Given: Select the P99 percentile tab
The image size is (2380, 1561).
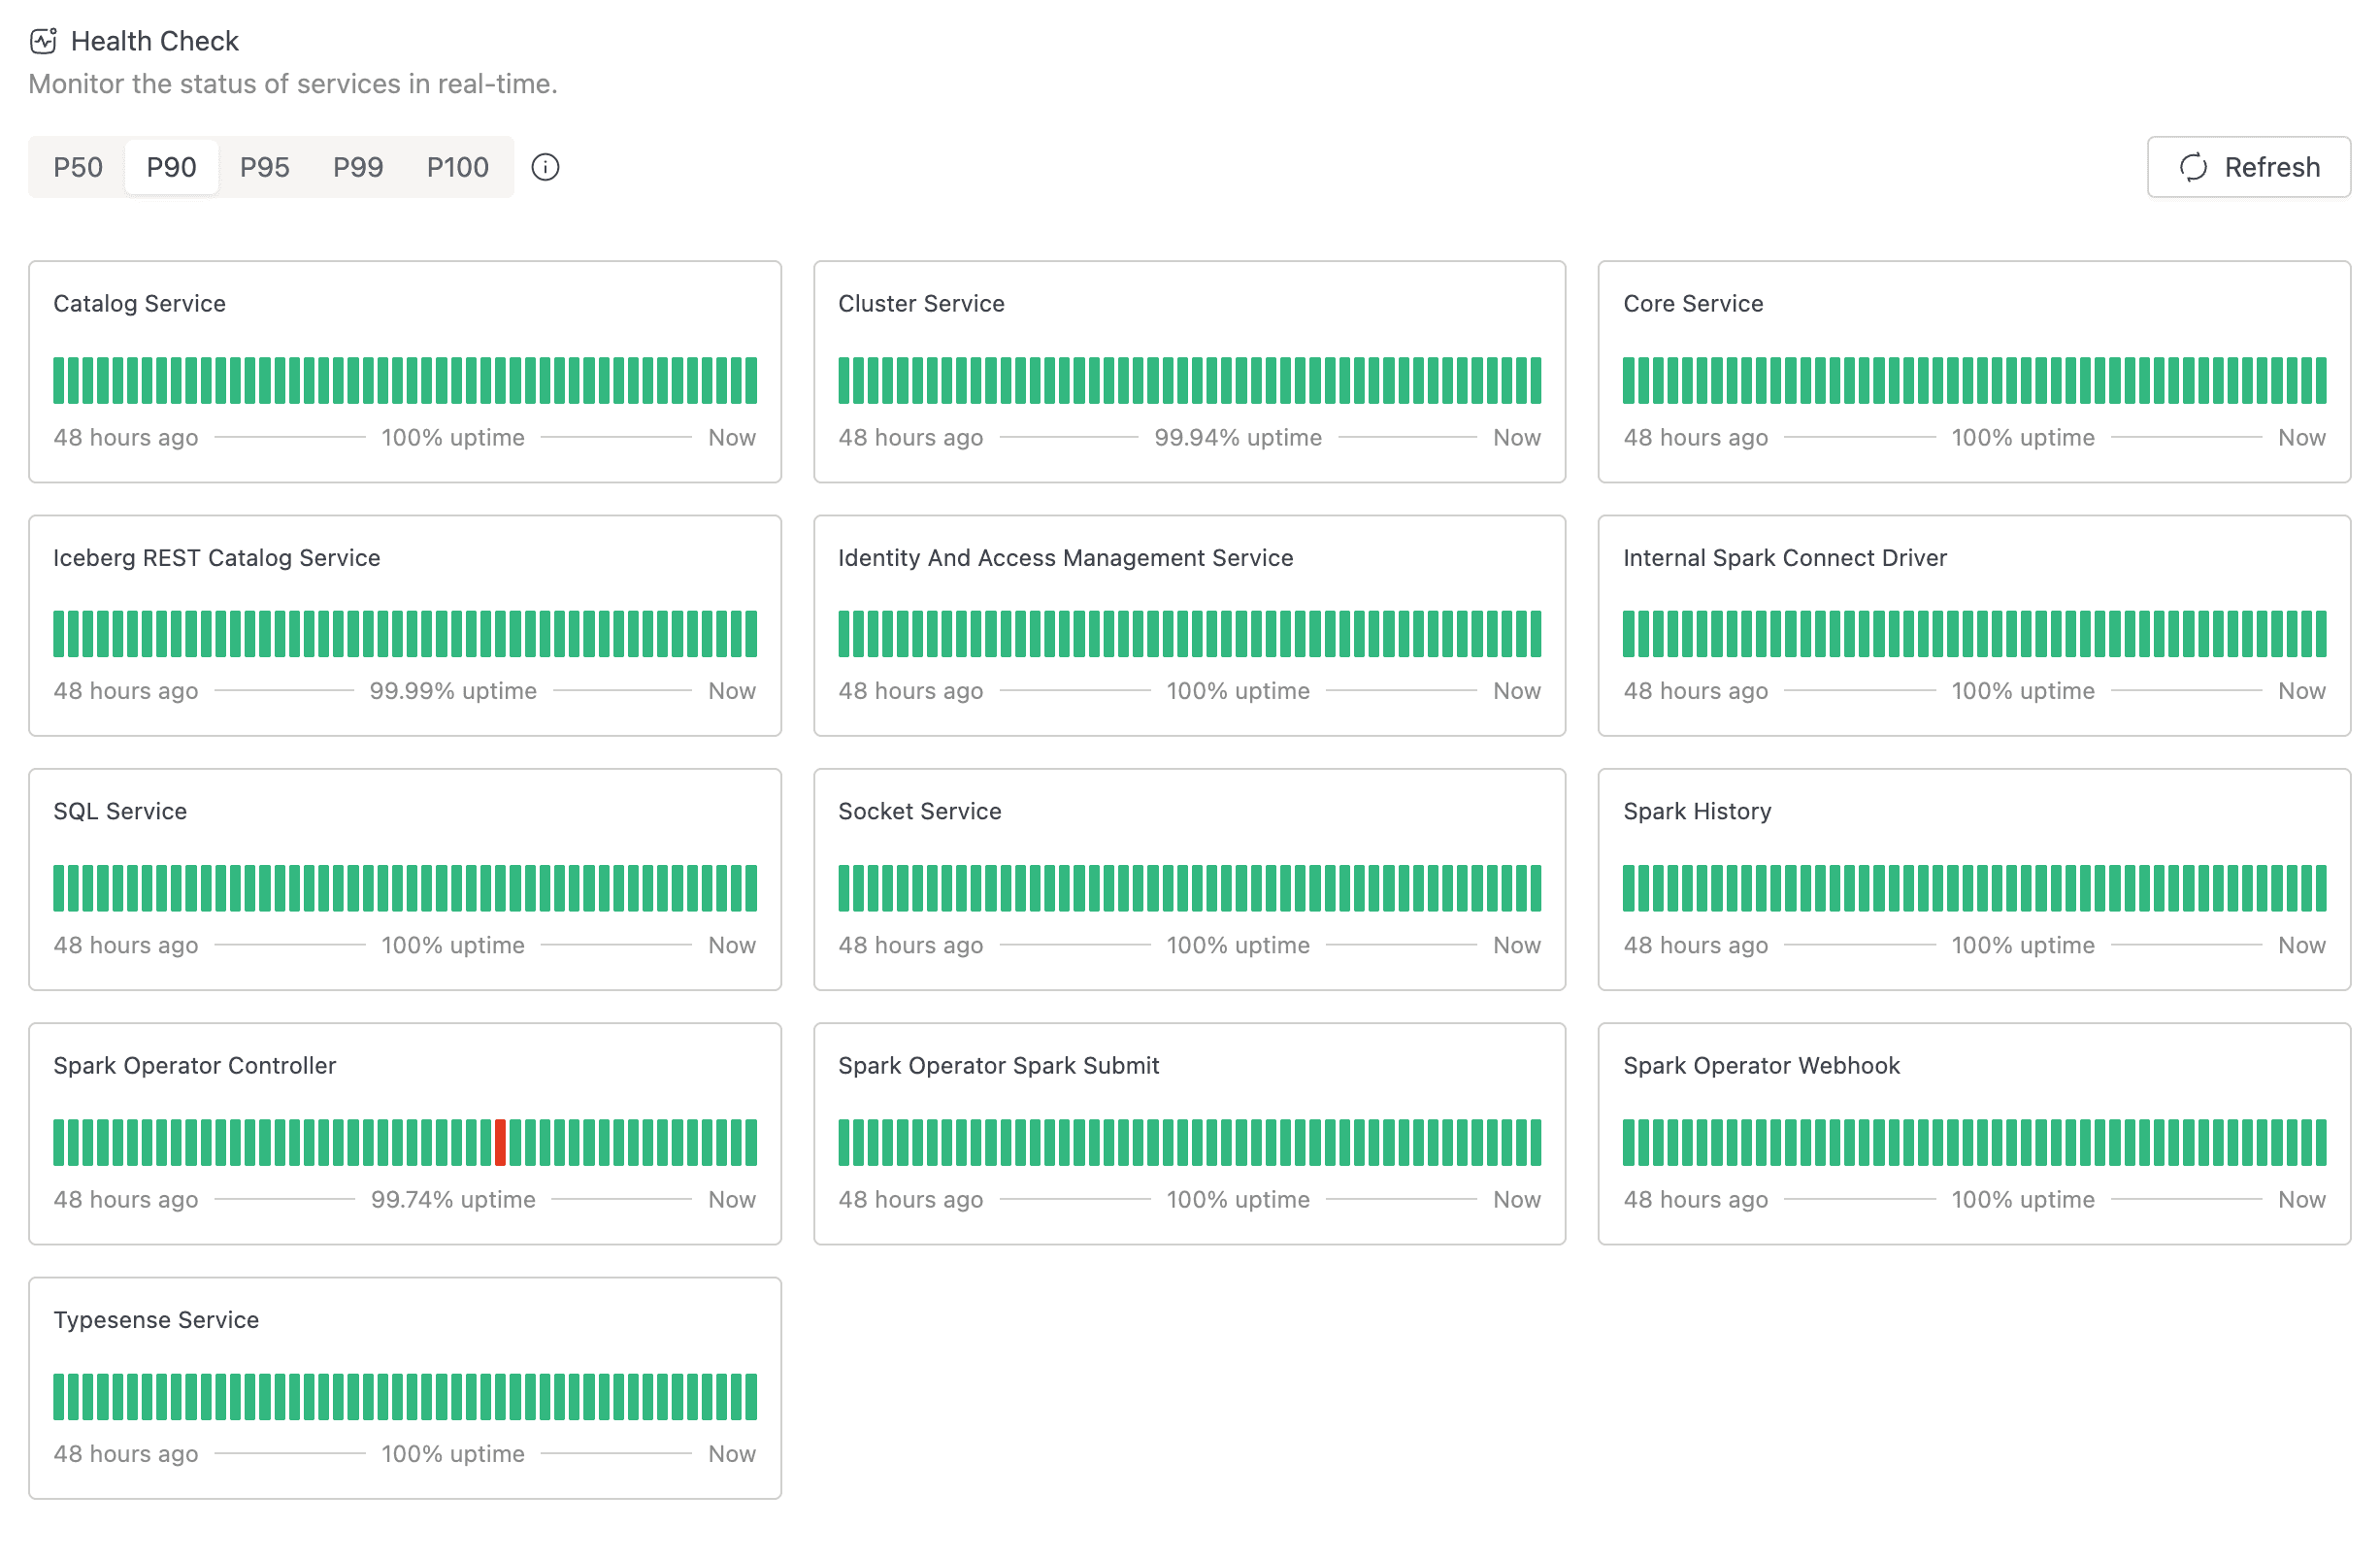Looking at the screenshot, I should pyautogui.click(x=358, y=167).
